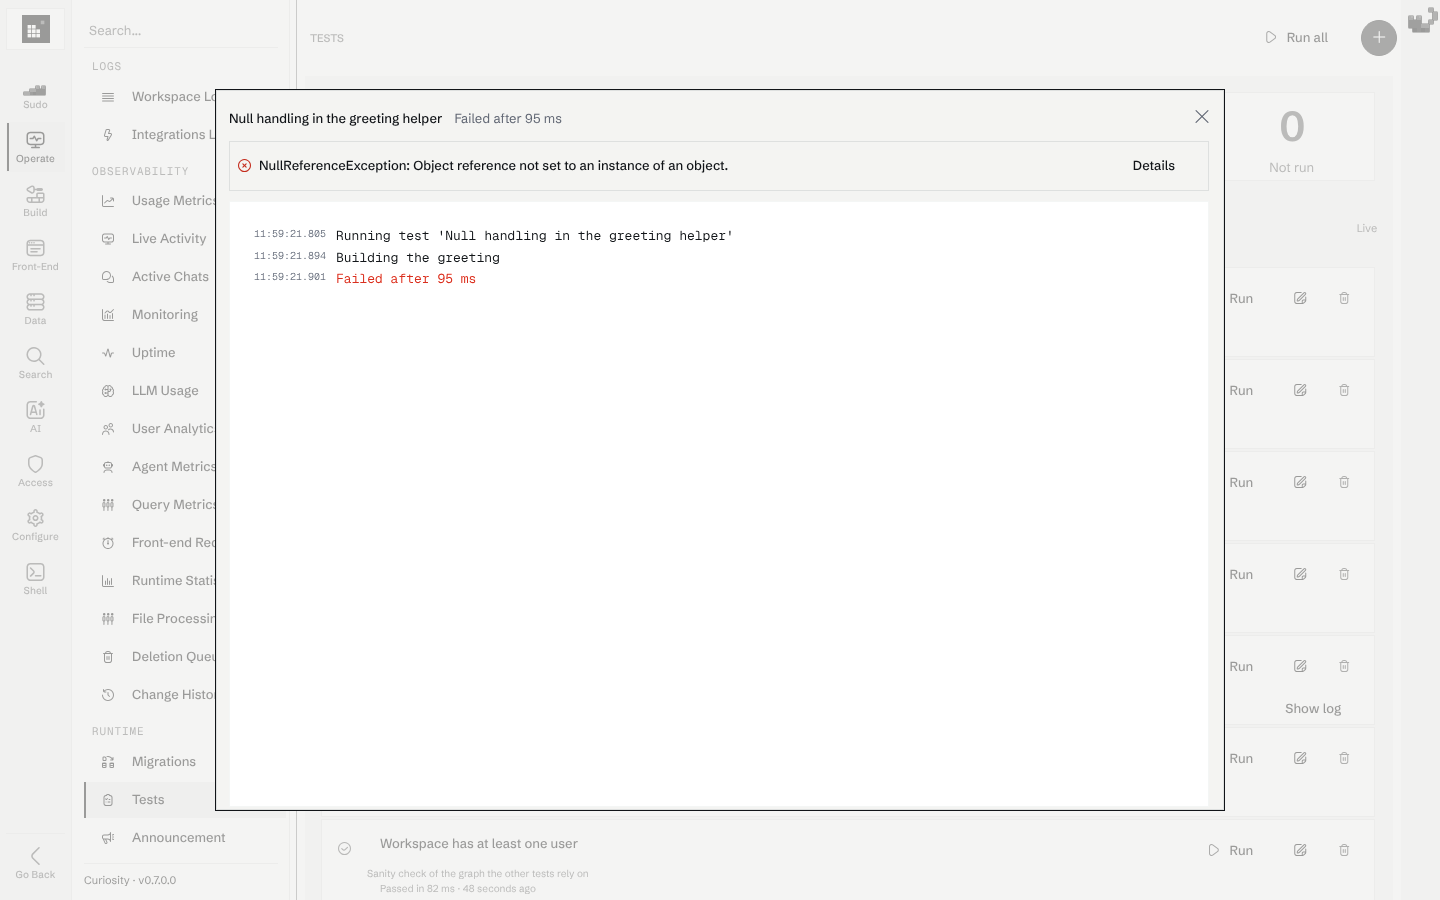Click the Go Back arrow
1440x900 pixels.
tap(35, 862)
